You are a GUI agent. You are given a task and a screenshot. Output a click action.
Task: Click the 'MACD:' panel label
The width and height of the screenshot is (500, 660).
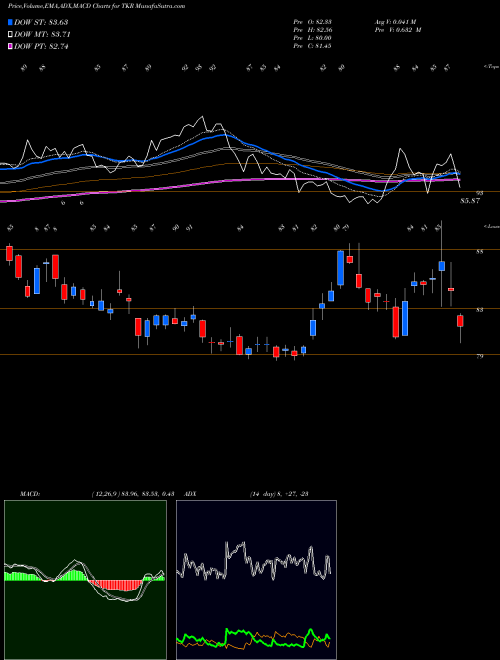click(x=29, y=494)
